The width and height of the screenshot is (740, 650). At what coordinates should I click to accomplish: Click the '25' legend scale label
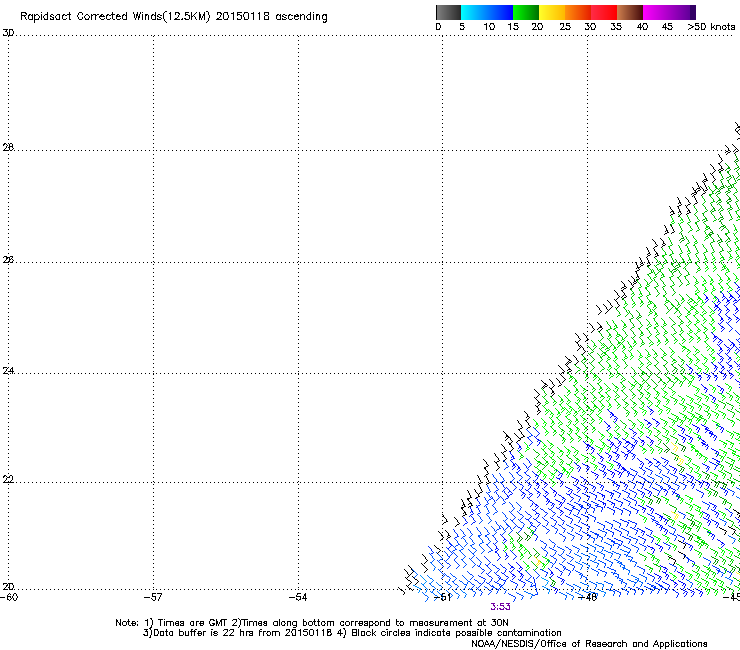point(565,27)
